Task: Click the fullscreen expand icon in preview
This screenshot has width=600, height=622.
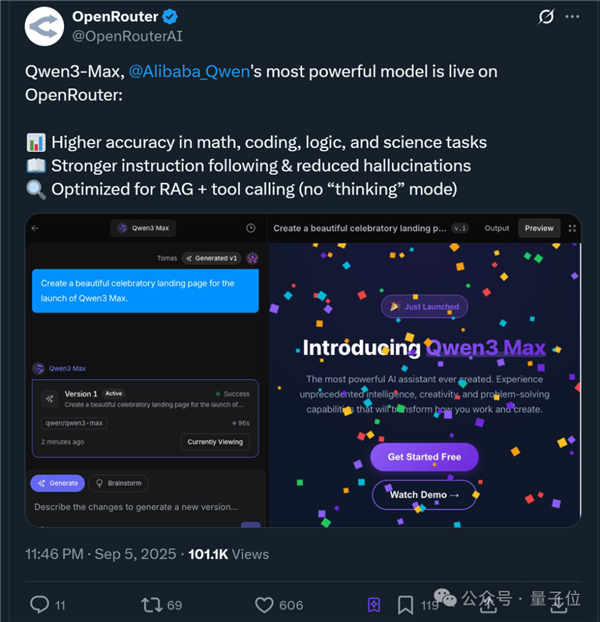Action: click(572, 228)
